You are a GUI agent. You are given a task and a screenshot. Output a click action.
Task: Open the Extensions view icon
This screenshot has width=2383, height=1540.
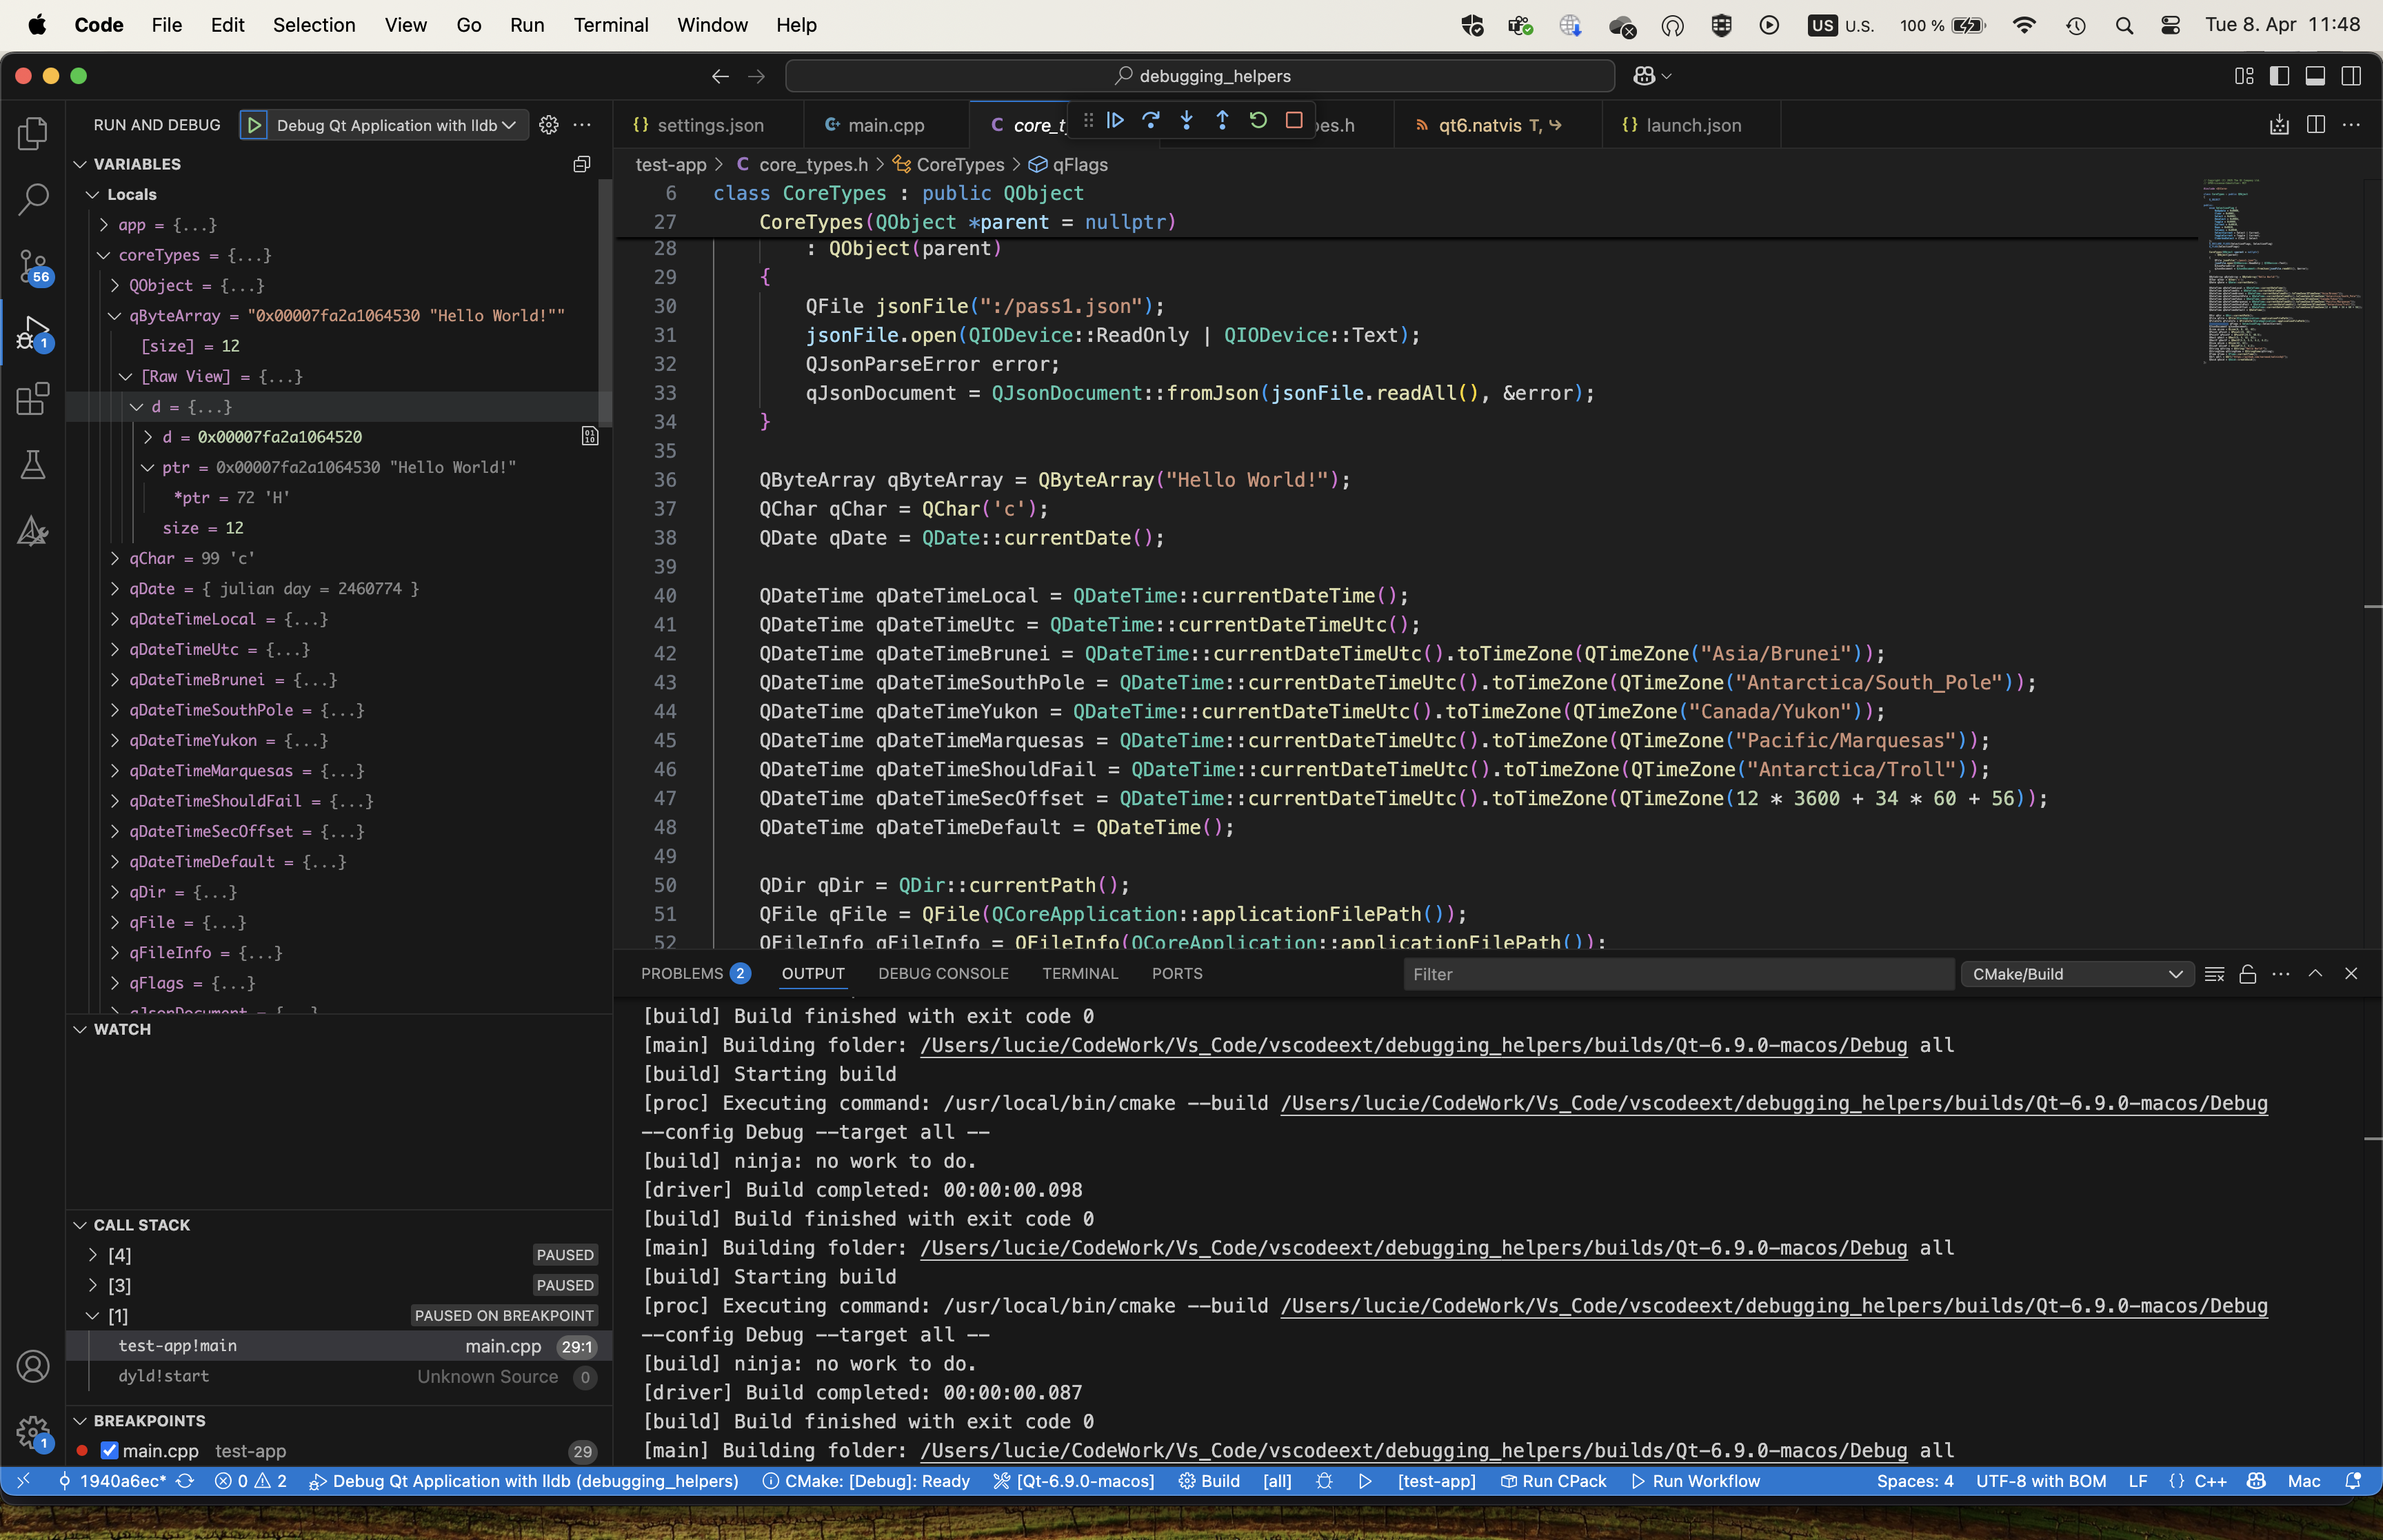pos(33,398)
